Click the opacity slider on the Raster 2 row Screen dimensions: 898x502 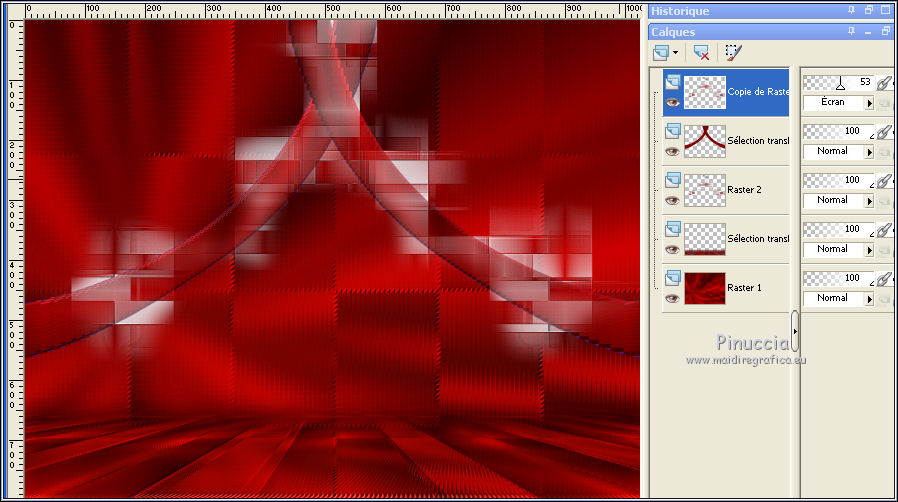(x=839, y=181)
